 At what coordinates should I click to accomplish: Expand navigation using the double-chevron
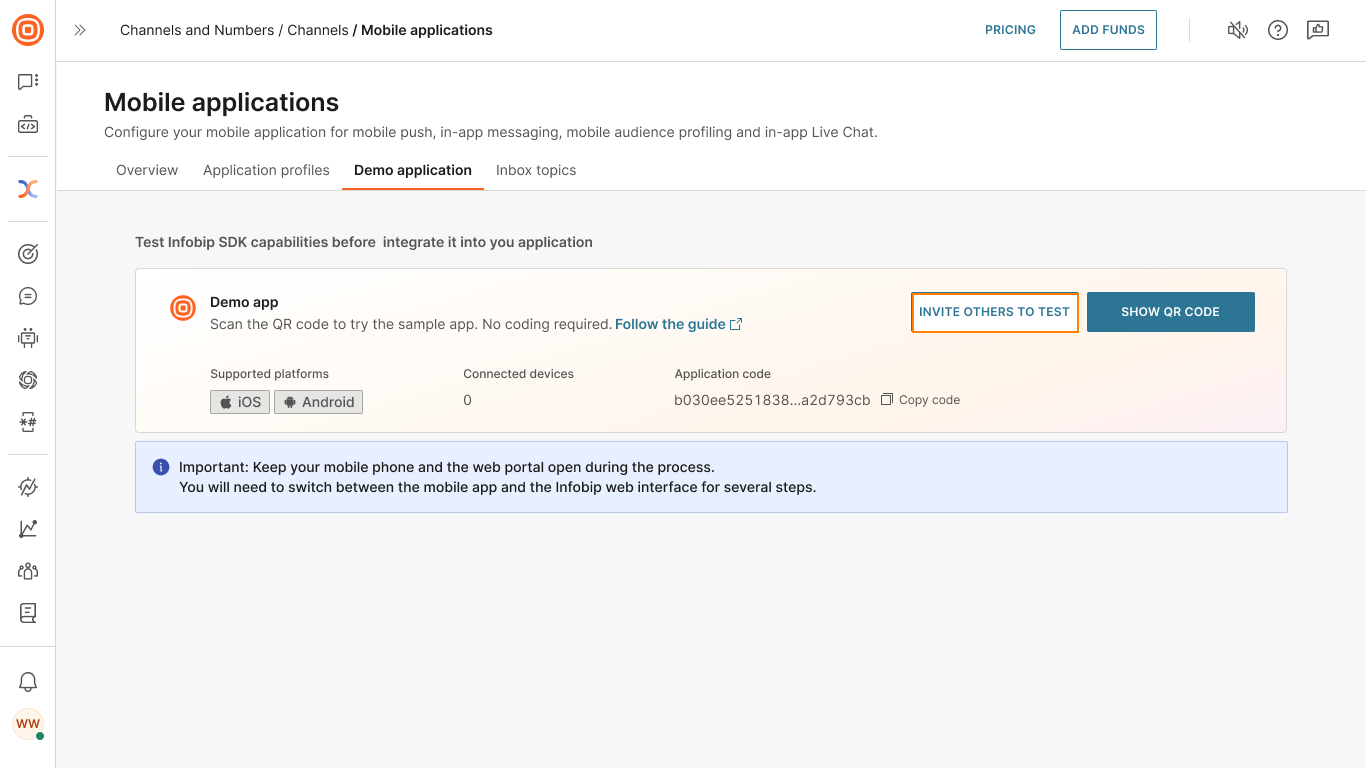tap(80, 30)
